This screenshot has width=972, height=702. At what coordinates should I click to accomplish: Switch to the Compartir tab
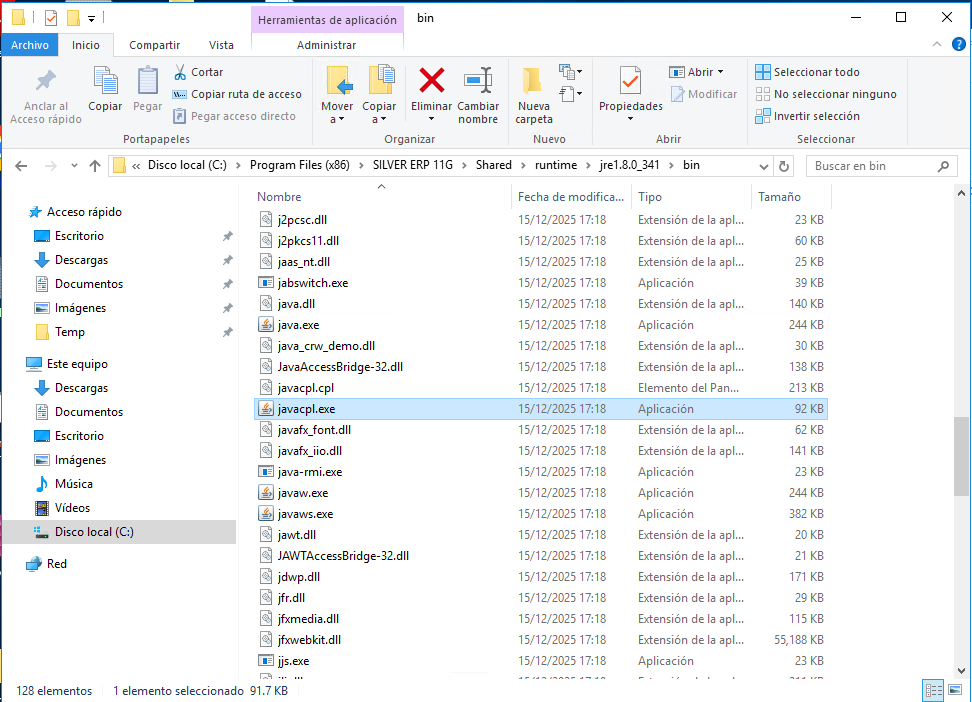pyautogui.click(x=154, y=45)
